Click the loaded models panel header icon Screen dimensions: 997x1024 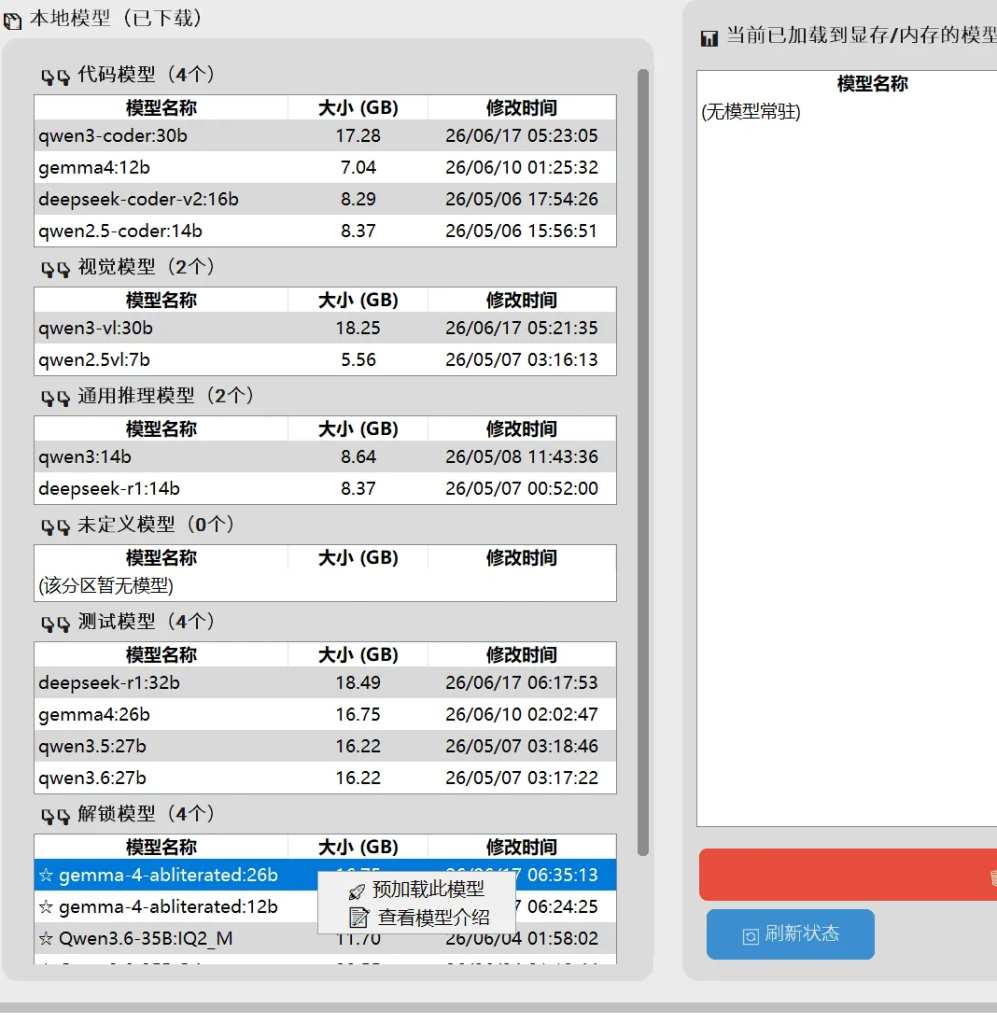[709, 38]
